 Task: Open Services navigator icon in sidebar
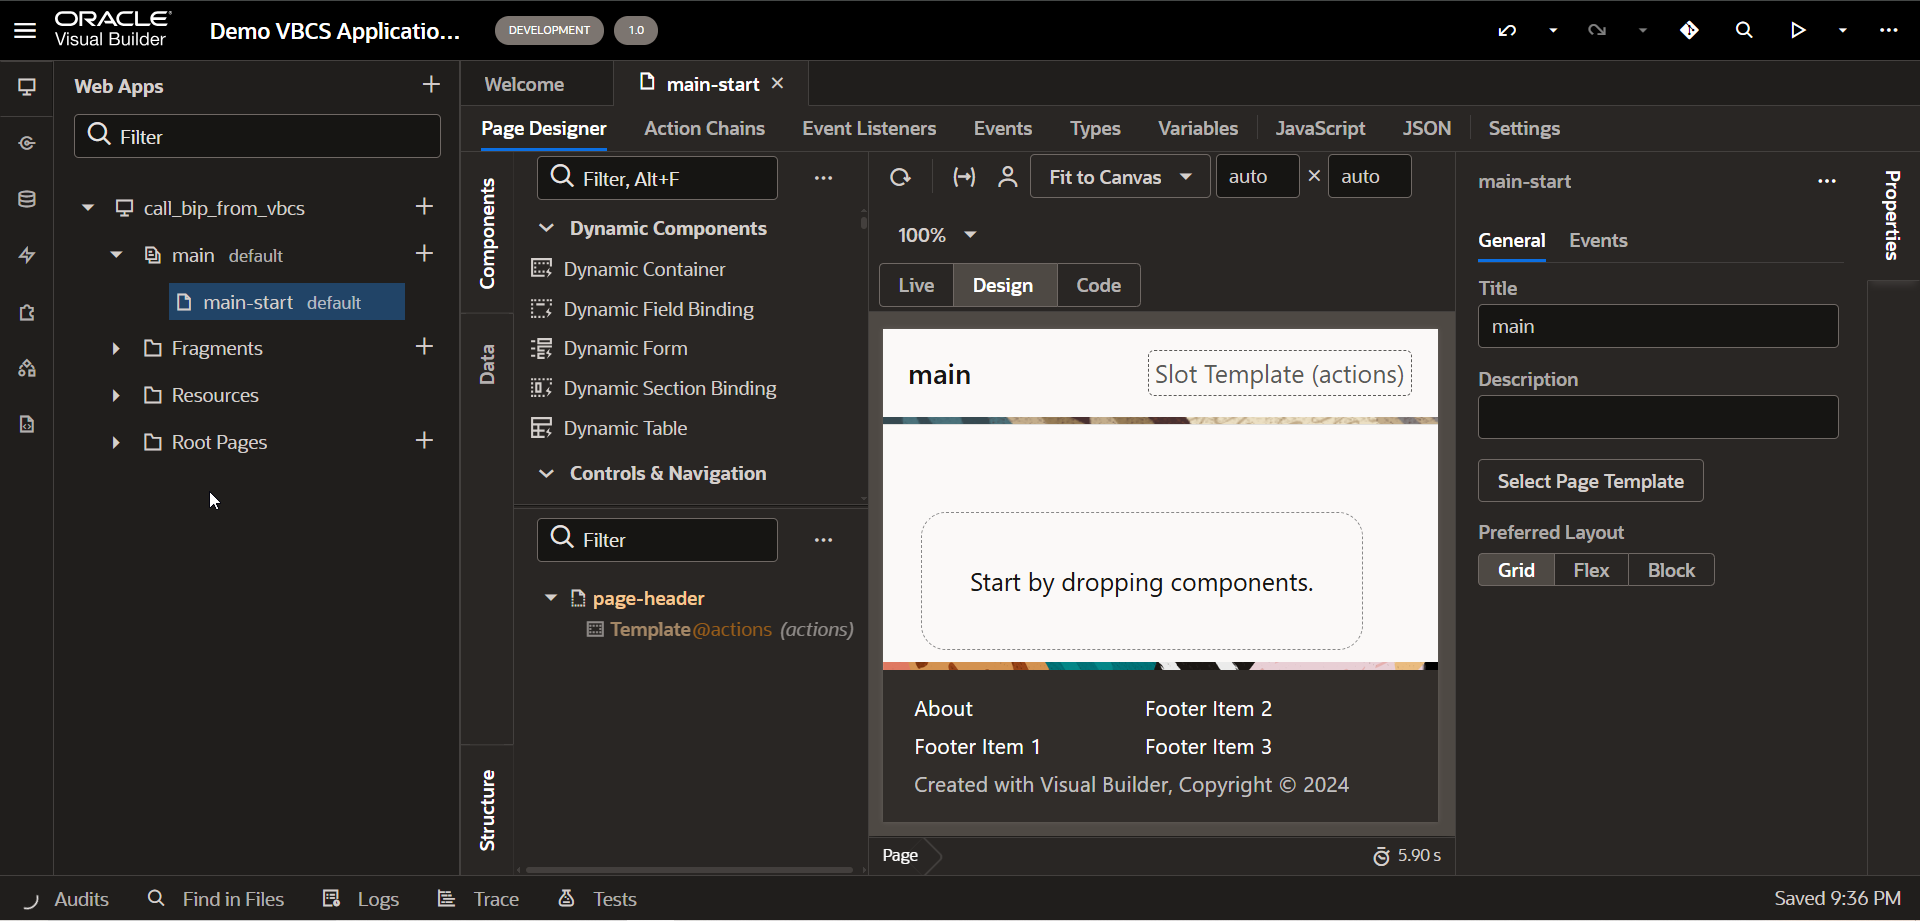[x=27, y=143]
